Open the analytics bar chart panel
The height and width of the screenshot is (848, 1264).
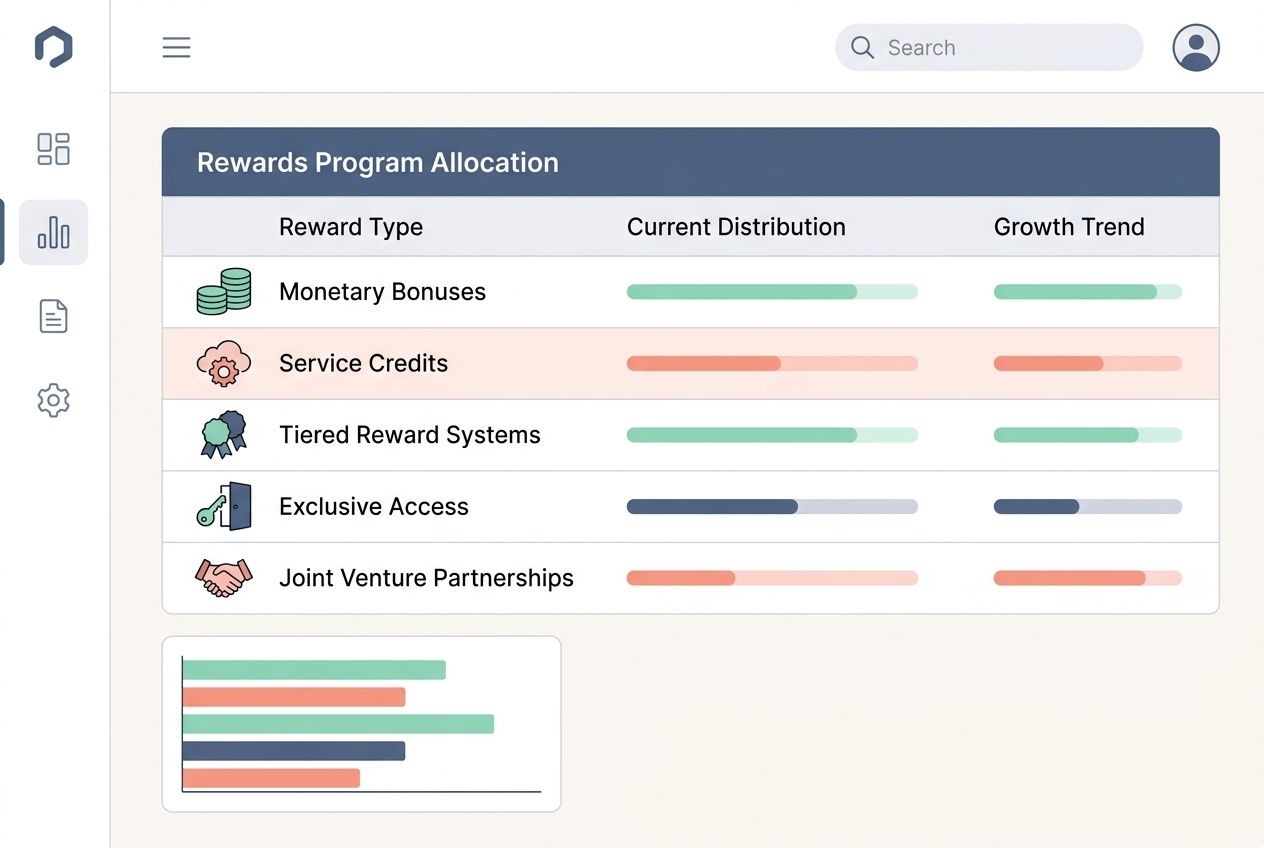[x=53, y=232]
